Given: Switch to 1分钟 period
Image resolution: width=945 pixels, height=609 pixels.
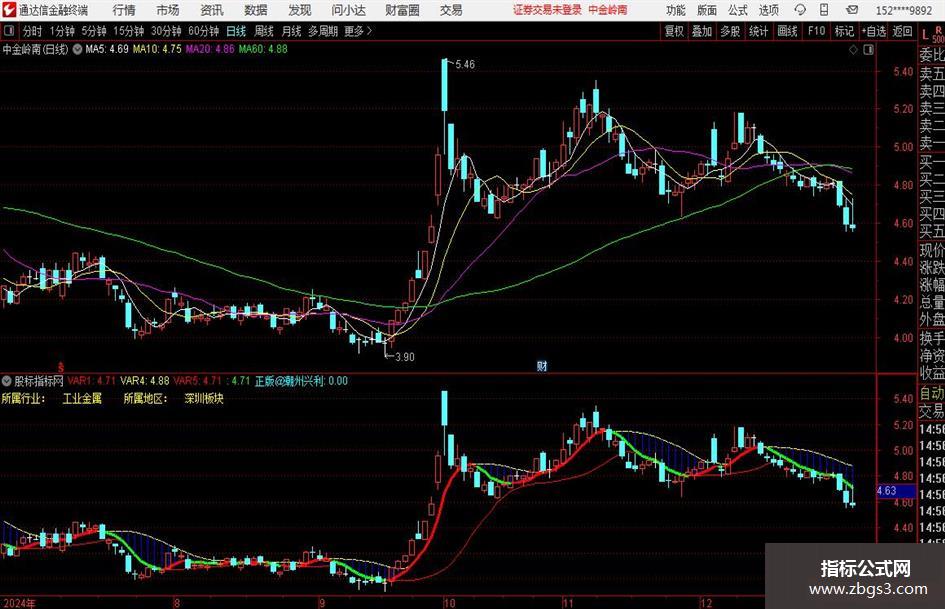Looking at the screenshot, I should click(62, 31).
